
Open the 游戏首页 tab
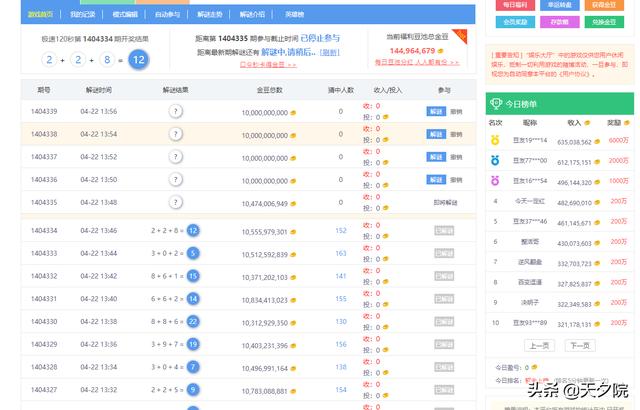(42, 15)
